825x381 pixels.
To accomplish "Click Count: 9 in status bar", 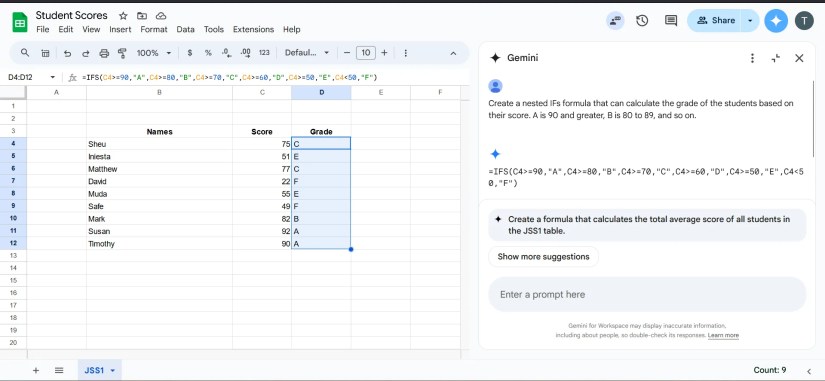I will [x=770, y=370].
